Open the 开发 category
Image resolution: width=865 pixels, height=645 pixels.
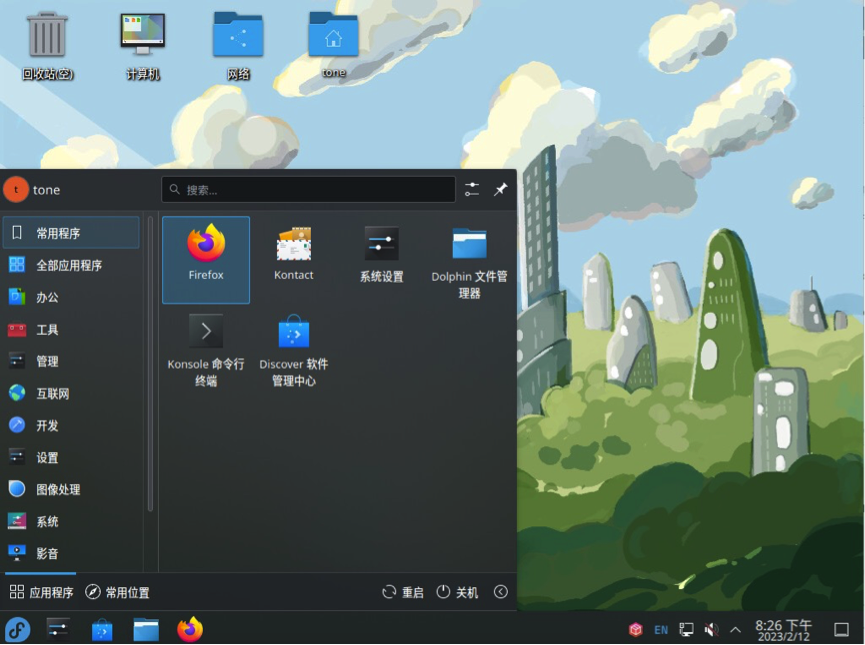point(72,425)
